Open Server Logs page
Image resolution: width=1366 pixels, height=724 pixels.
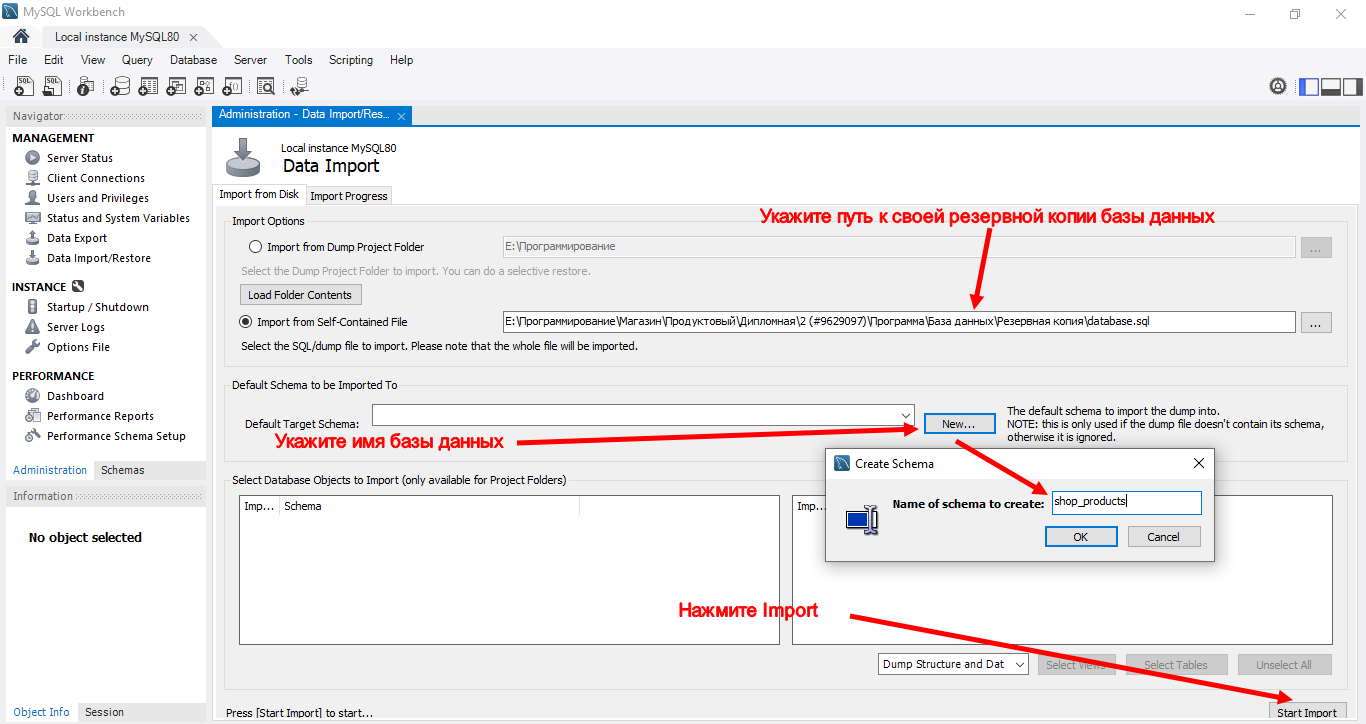[76, 327]
